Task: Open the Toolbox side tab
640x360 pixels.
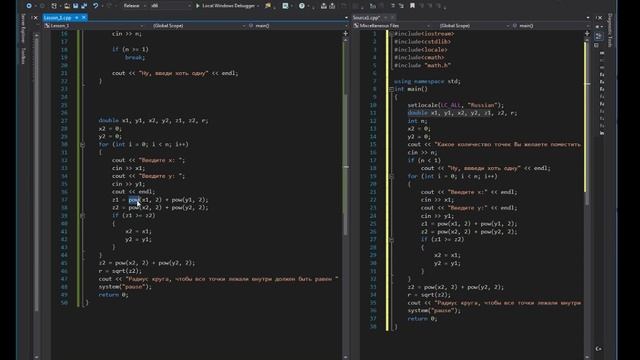Action: coord(23,56)
